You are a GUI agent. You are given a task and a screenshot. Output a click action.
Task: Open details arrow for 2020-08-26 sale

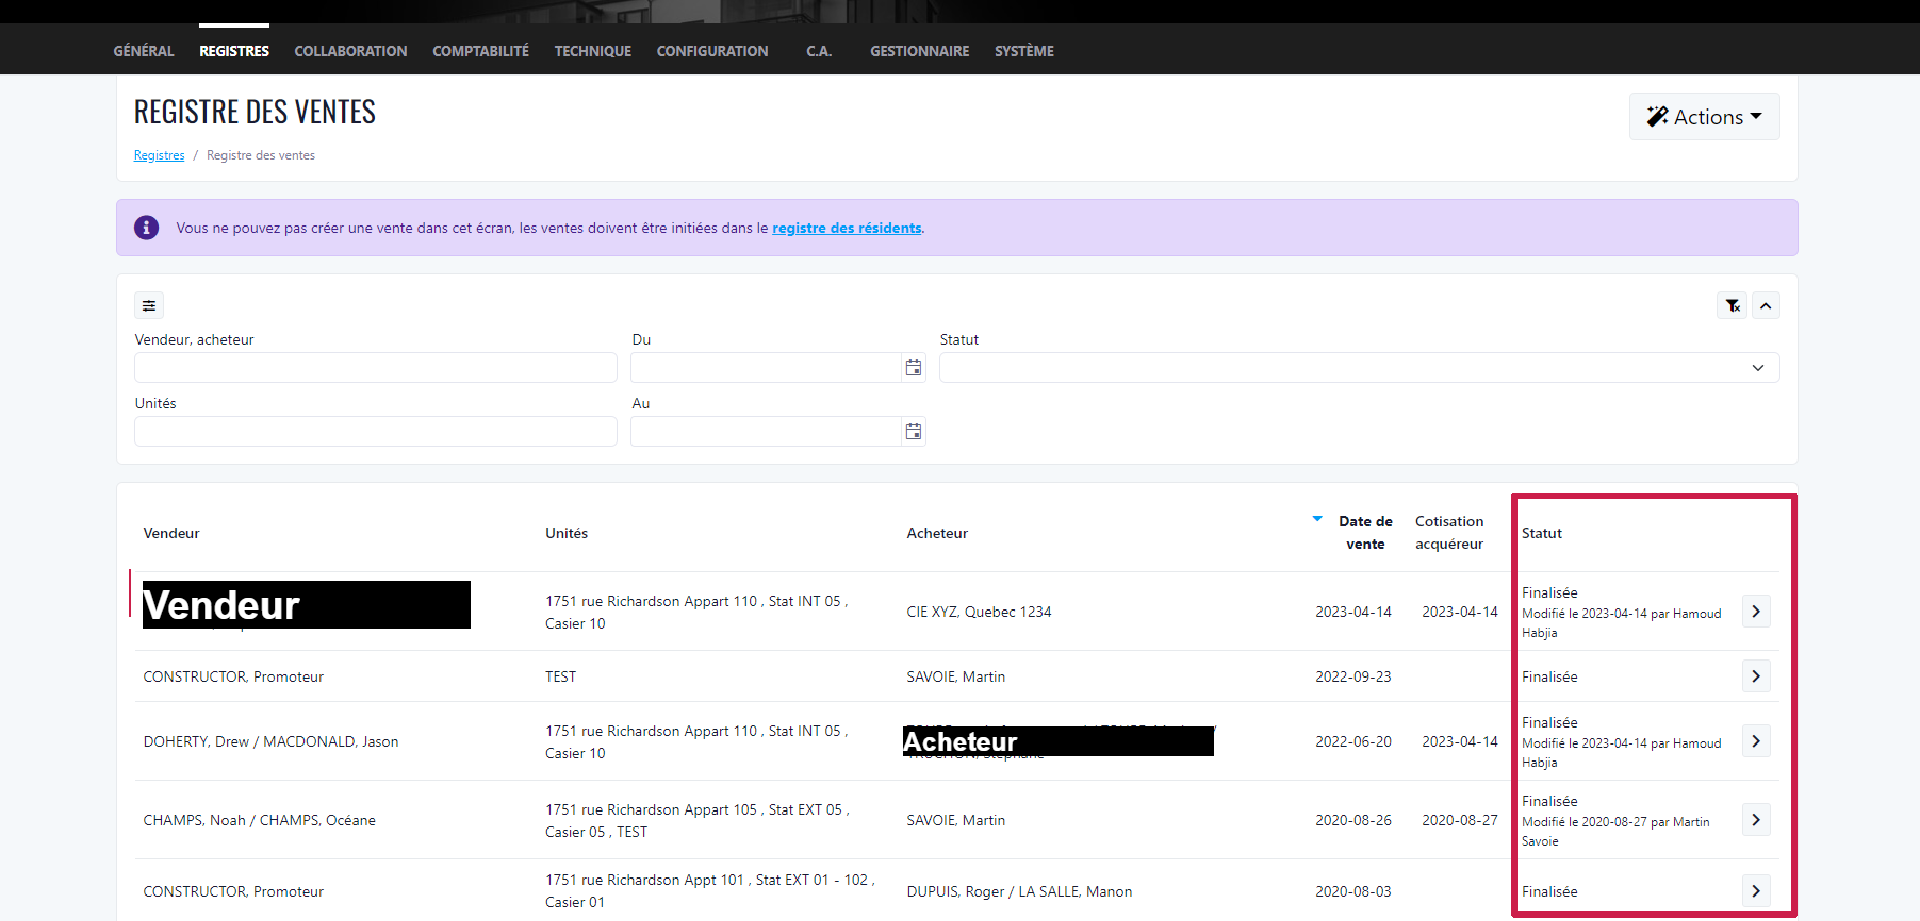(1756, 820)
